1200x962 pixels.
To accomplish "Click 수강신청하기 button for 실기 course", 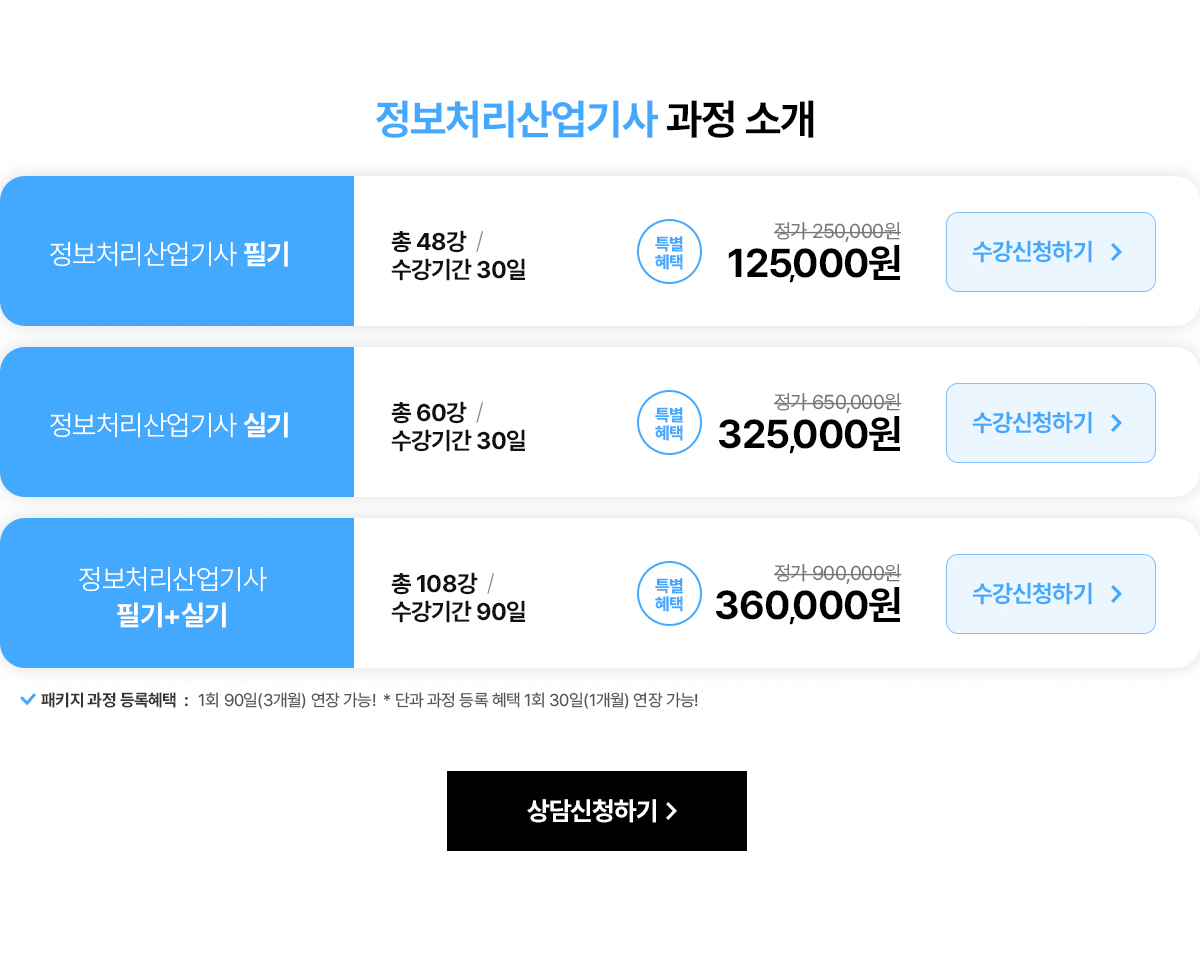I will pos(1050,423).
